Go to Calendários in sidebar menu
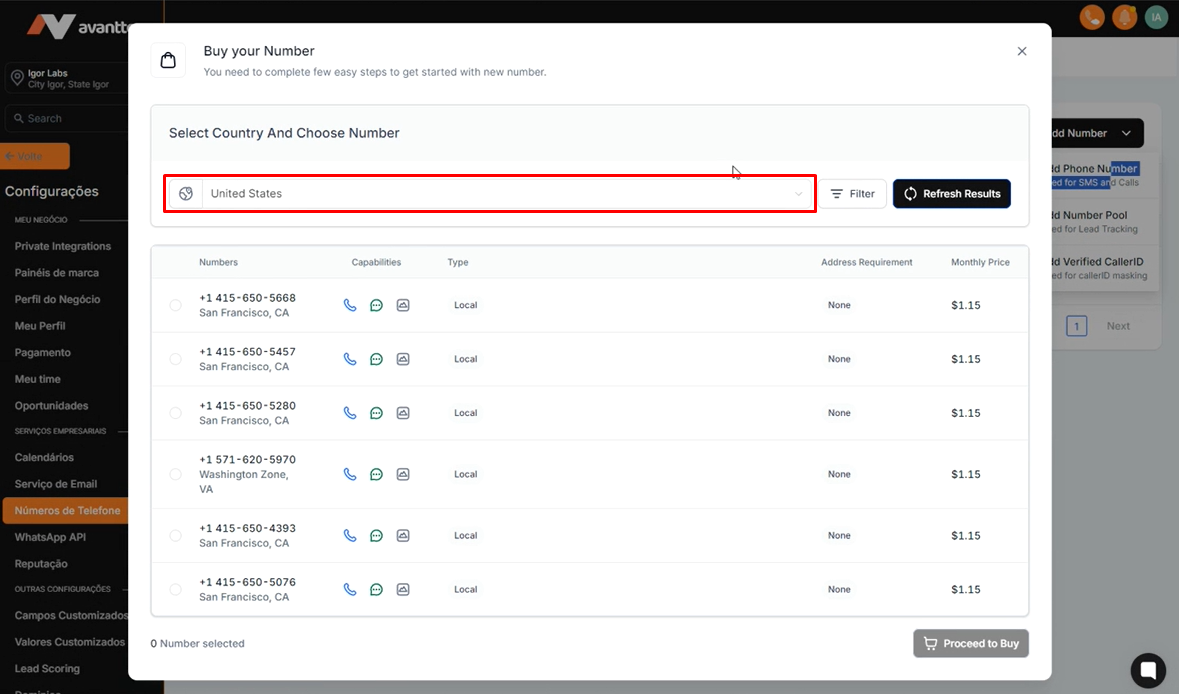Screen dimensions: 1179x694 point(44,457)
